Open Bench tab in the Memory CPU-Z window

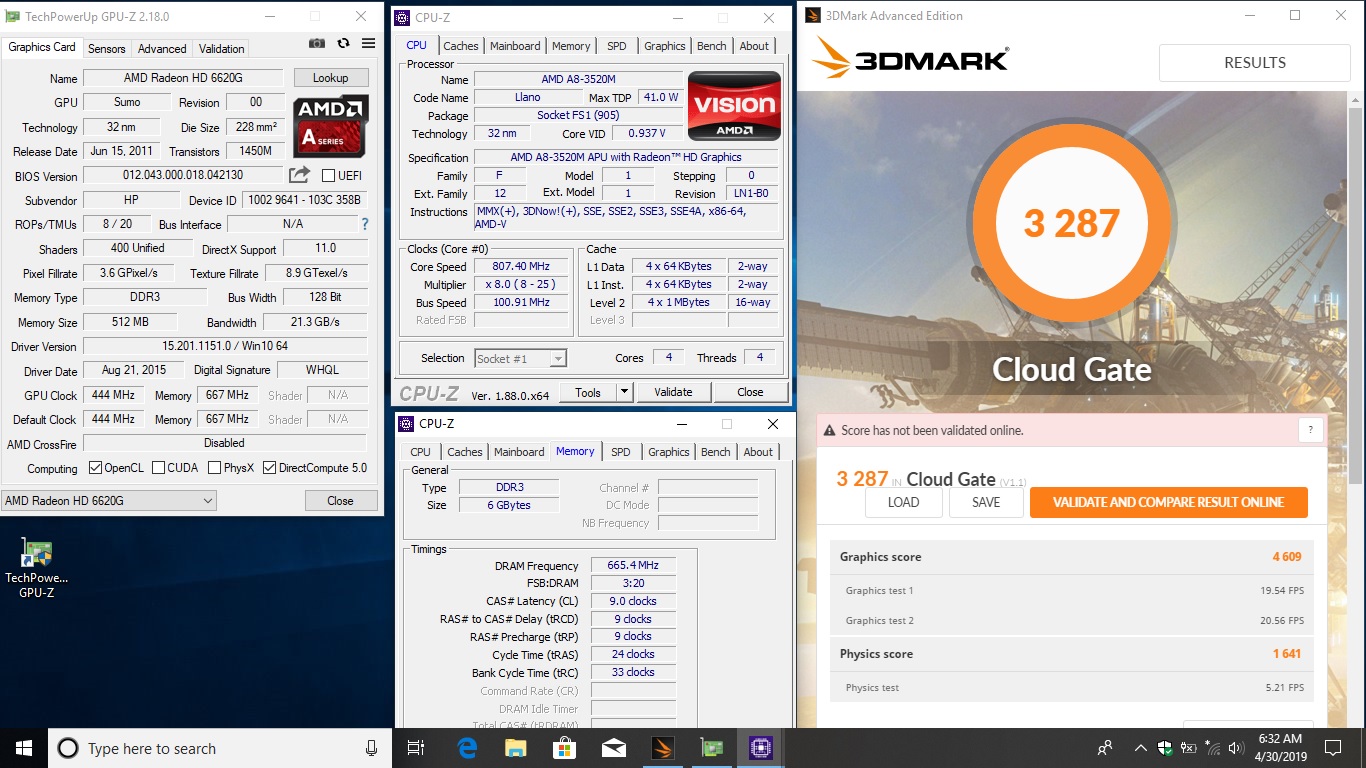[716, 452]
